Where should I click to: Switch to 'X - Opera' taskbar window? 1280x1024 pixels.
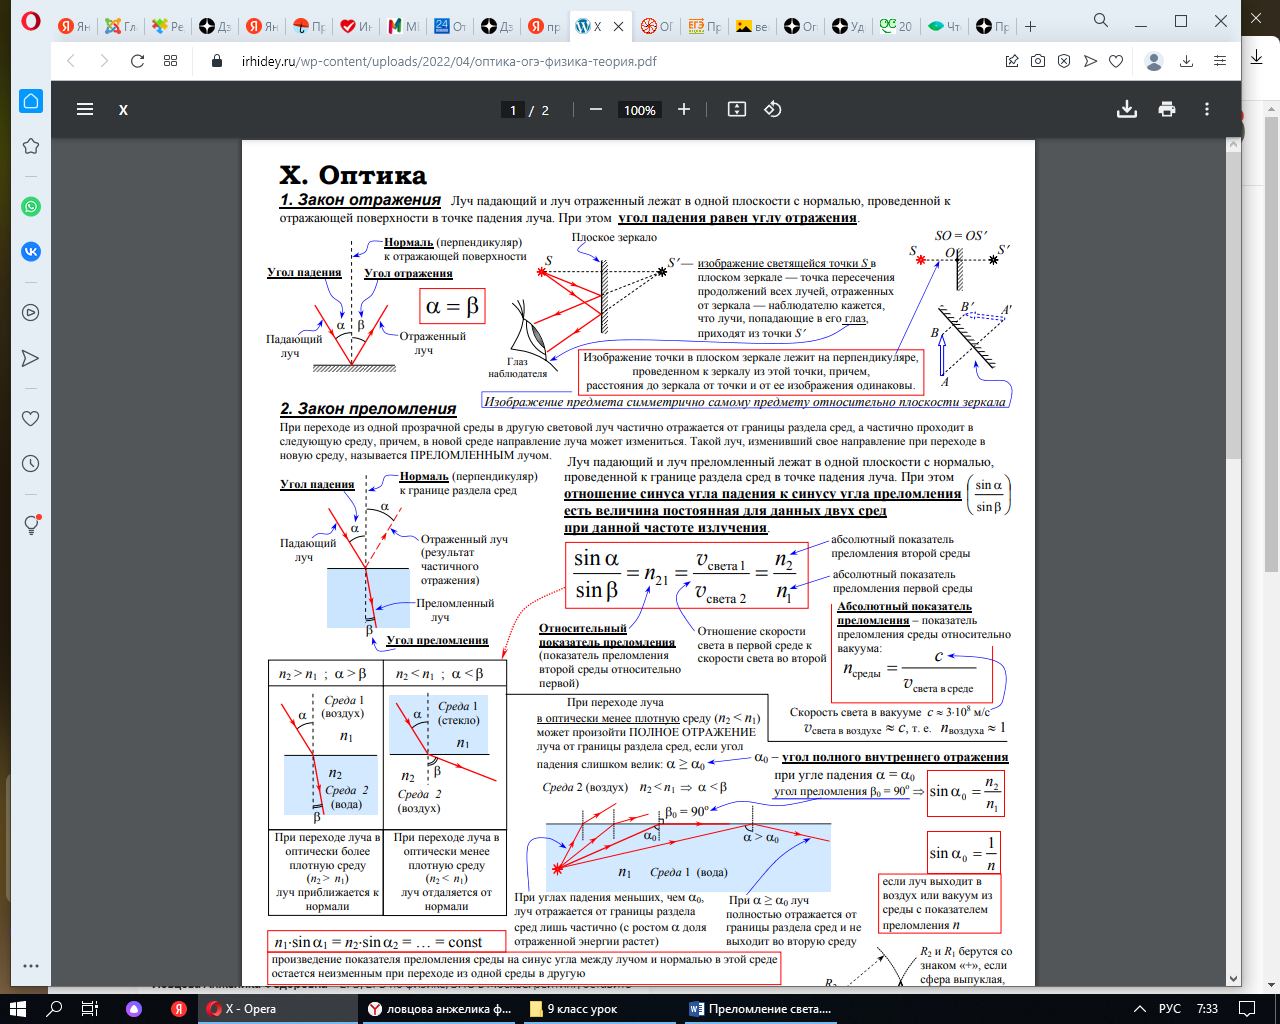point(278,1008)
